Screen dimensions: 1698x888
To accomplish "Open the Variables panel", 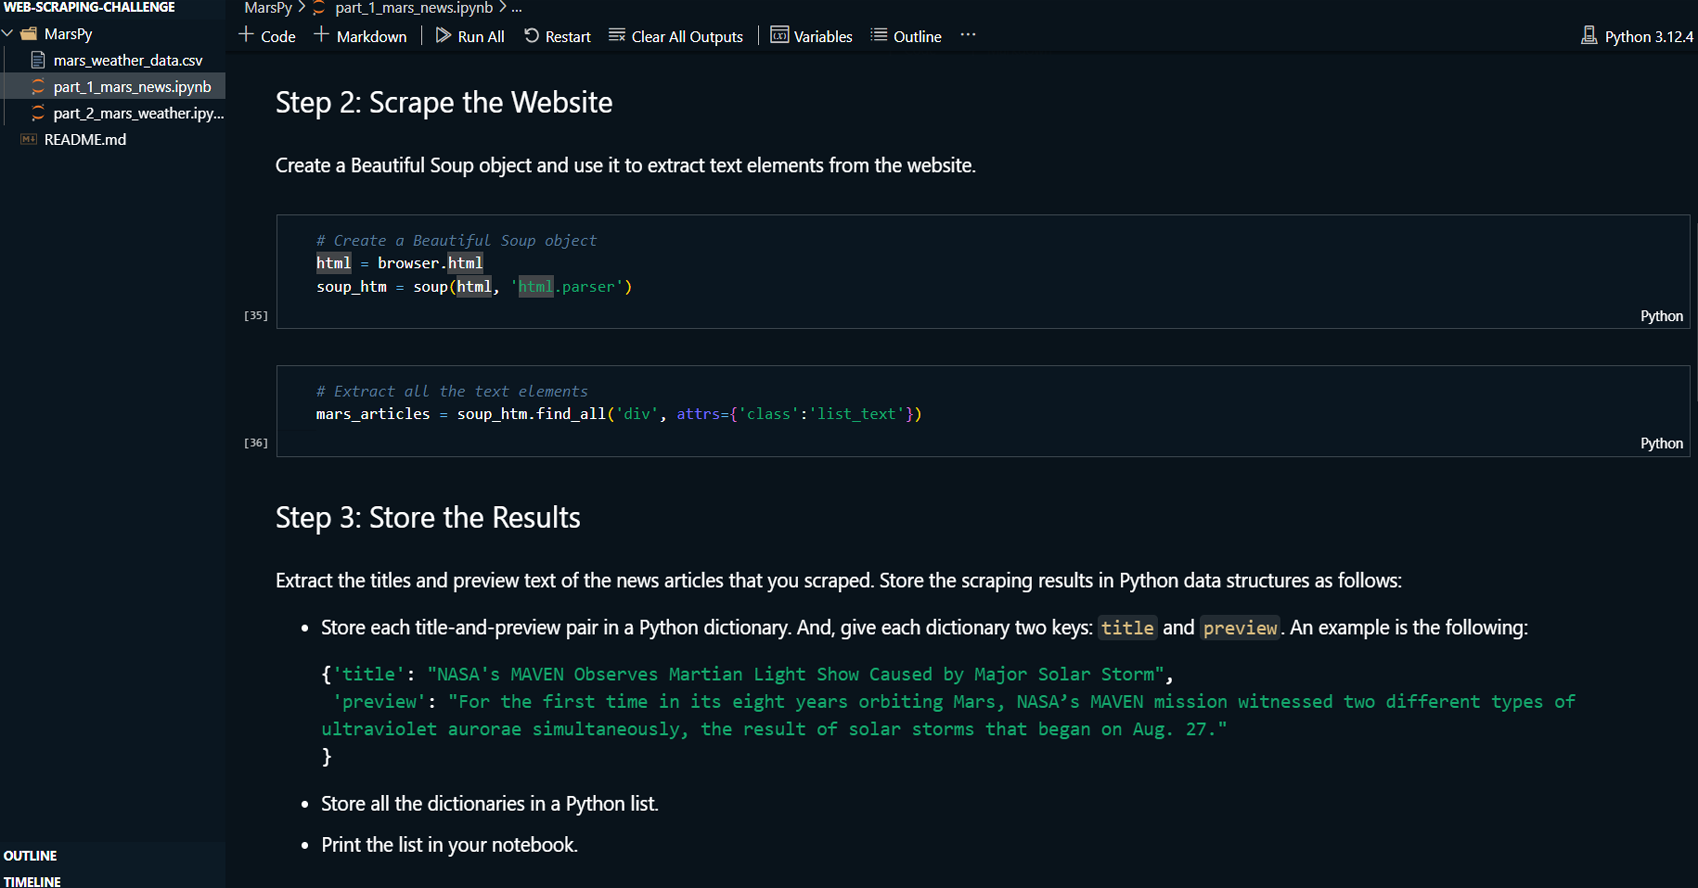I will (811, 36).
